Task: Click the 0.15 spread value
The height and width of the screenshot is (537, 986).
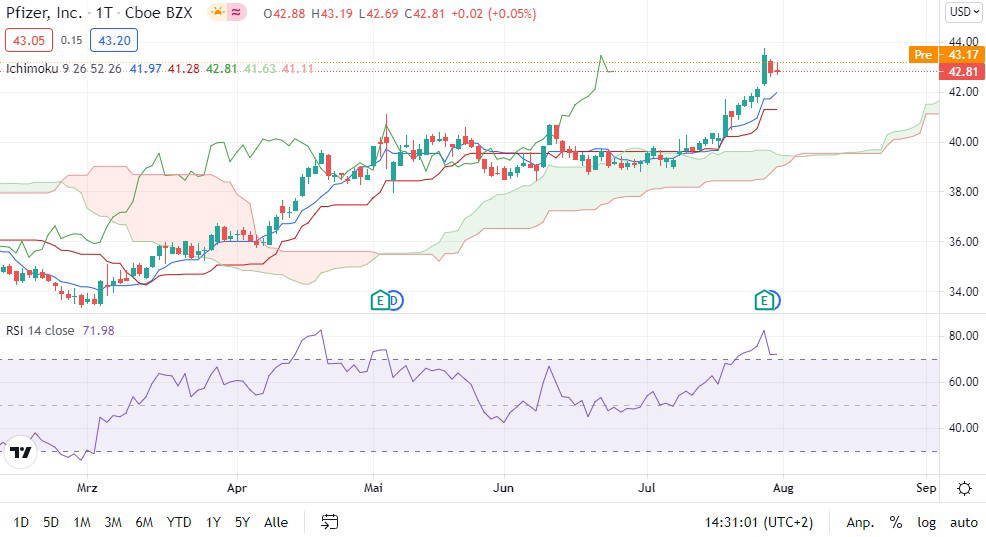Action: (x=71, y=40)
